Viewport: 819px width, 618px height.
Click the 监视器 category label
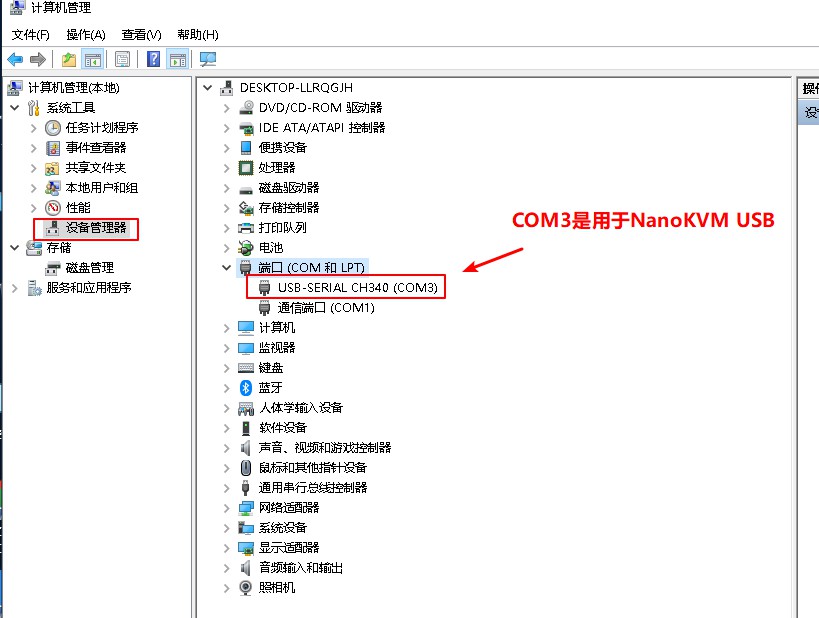tap(277, 348)
